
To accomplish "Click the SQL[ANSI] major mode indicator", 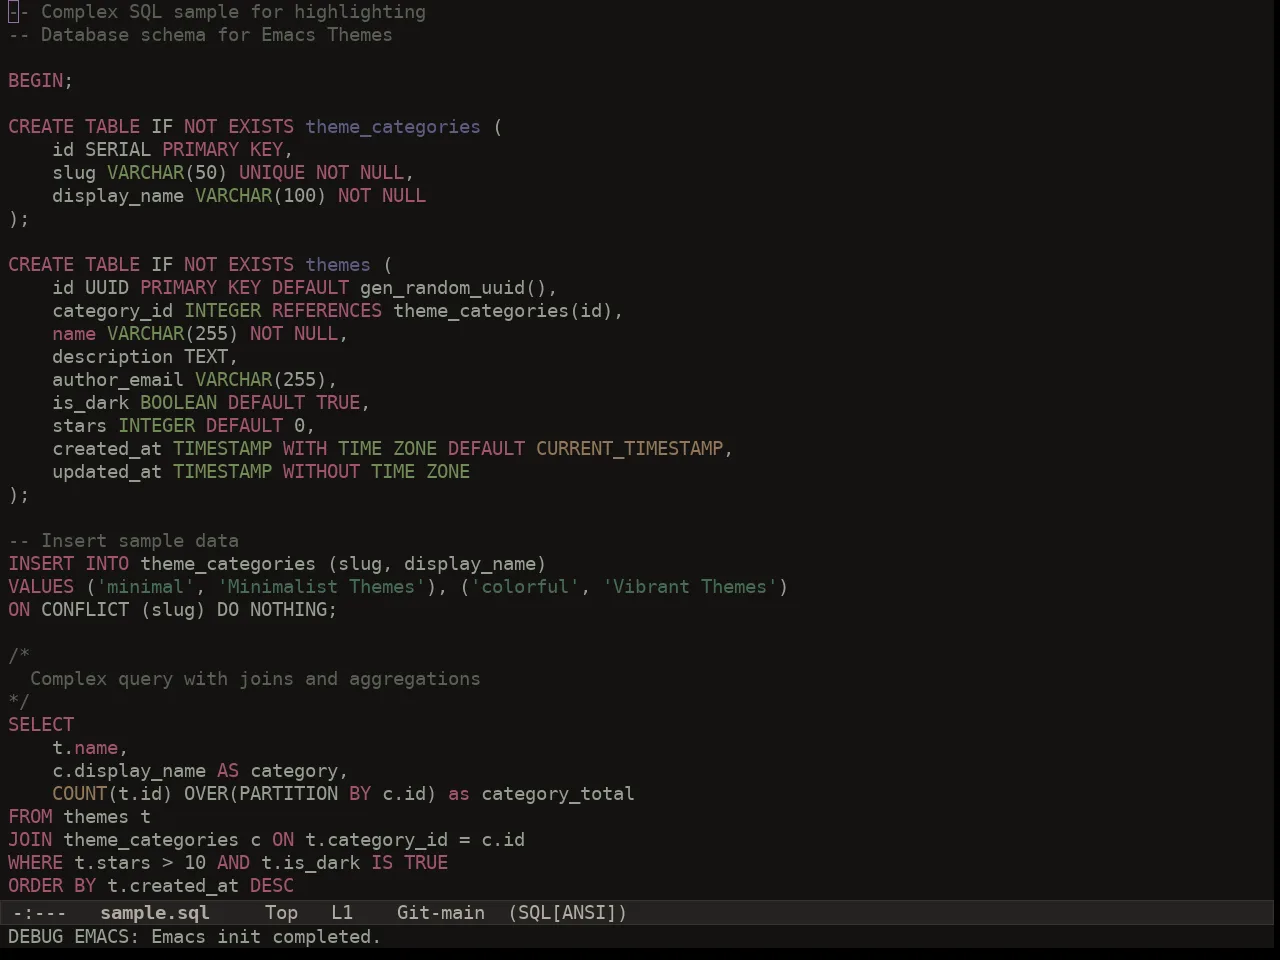I will point(568,913).
